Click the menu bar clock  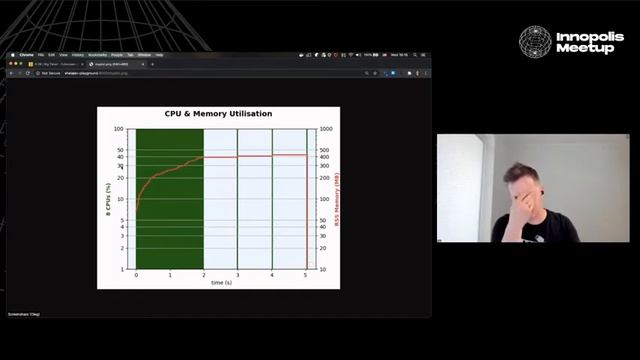[x=399, y=55]
